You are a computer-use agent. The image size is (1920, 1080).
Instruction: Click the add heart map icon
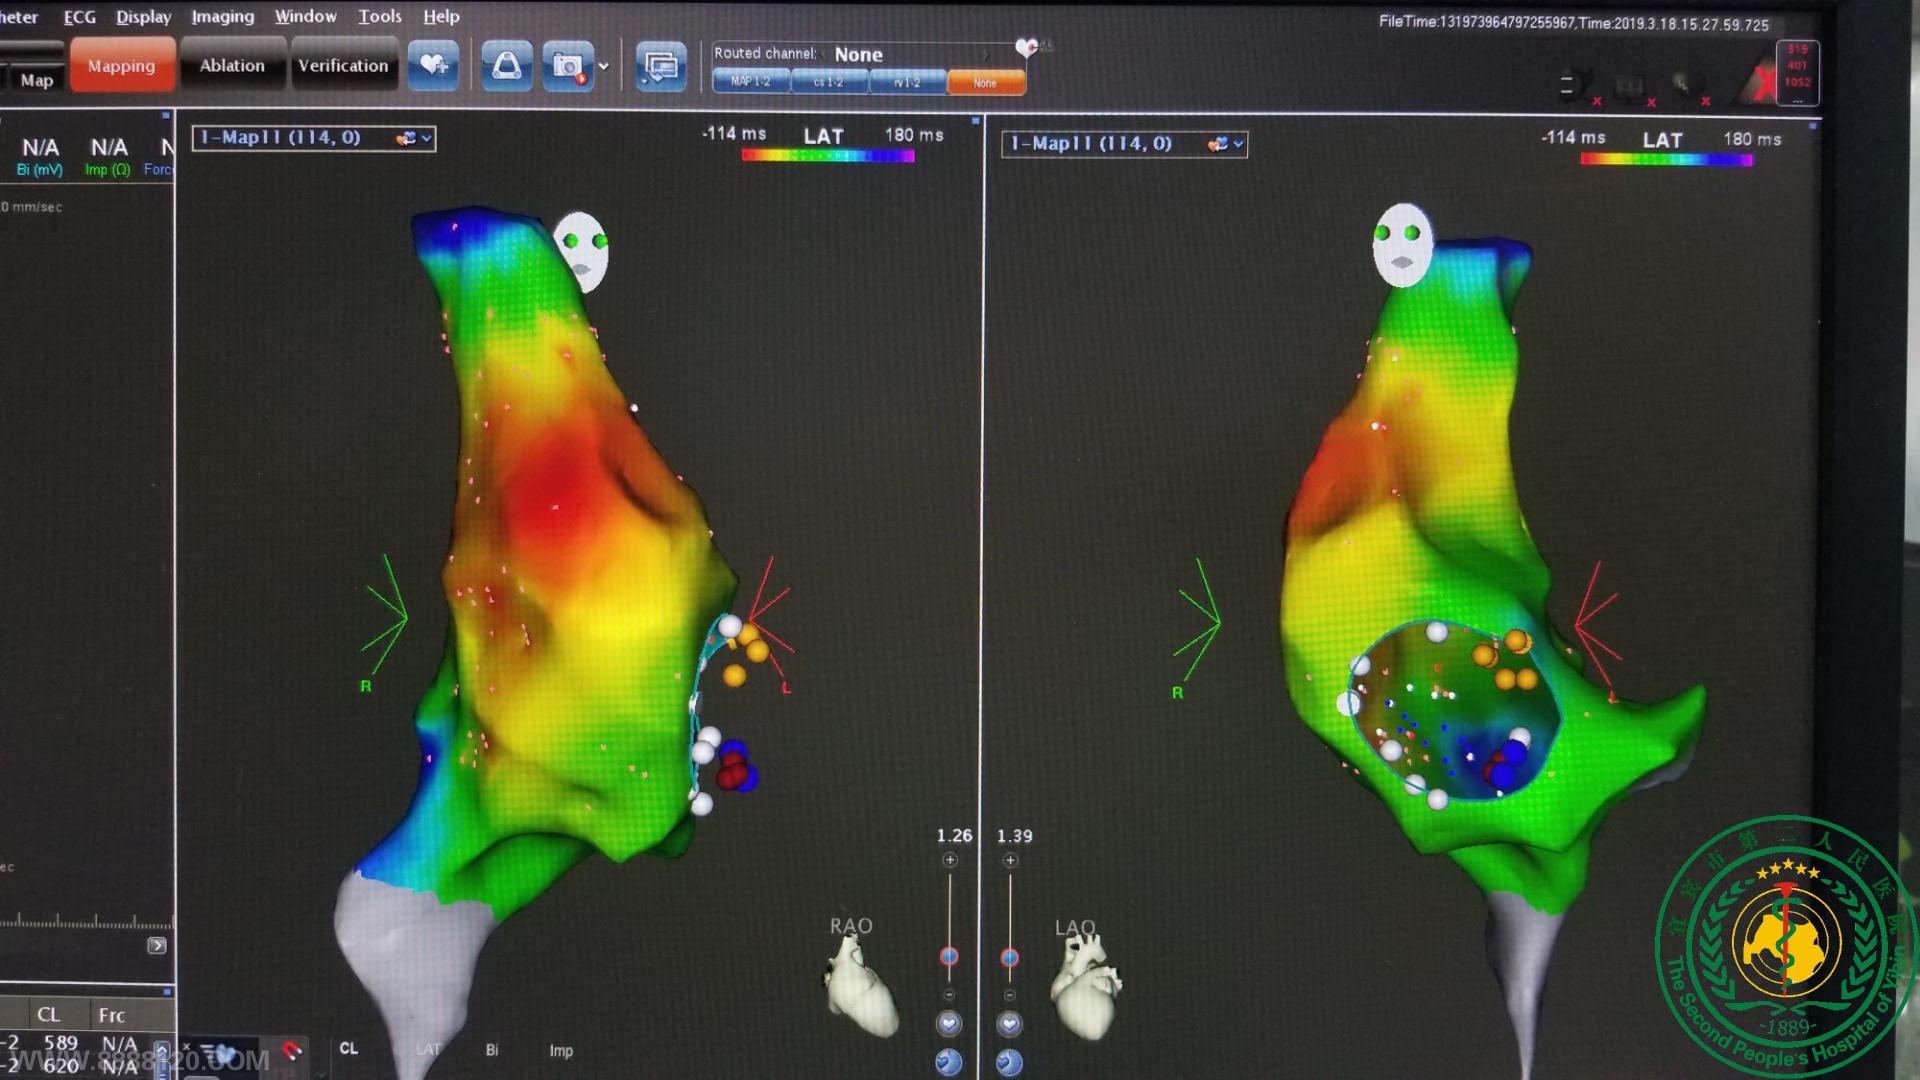433,66
